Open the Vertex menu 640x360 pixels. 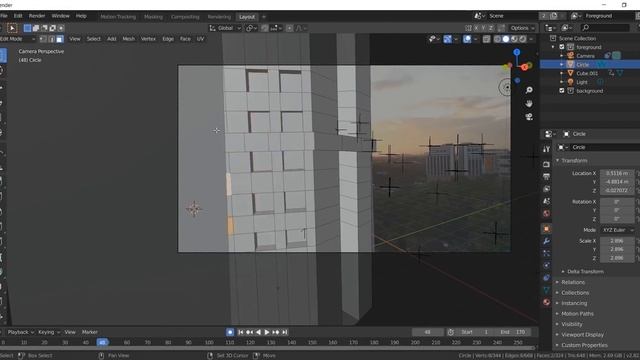tap(148, 39)
